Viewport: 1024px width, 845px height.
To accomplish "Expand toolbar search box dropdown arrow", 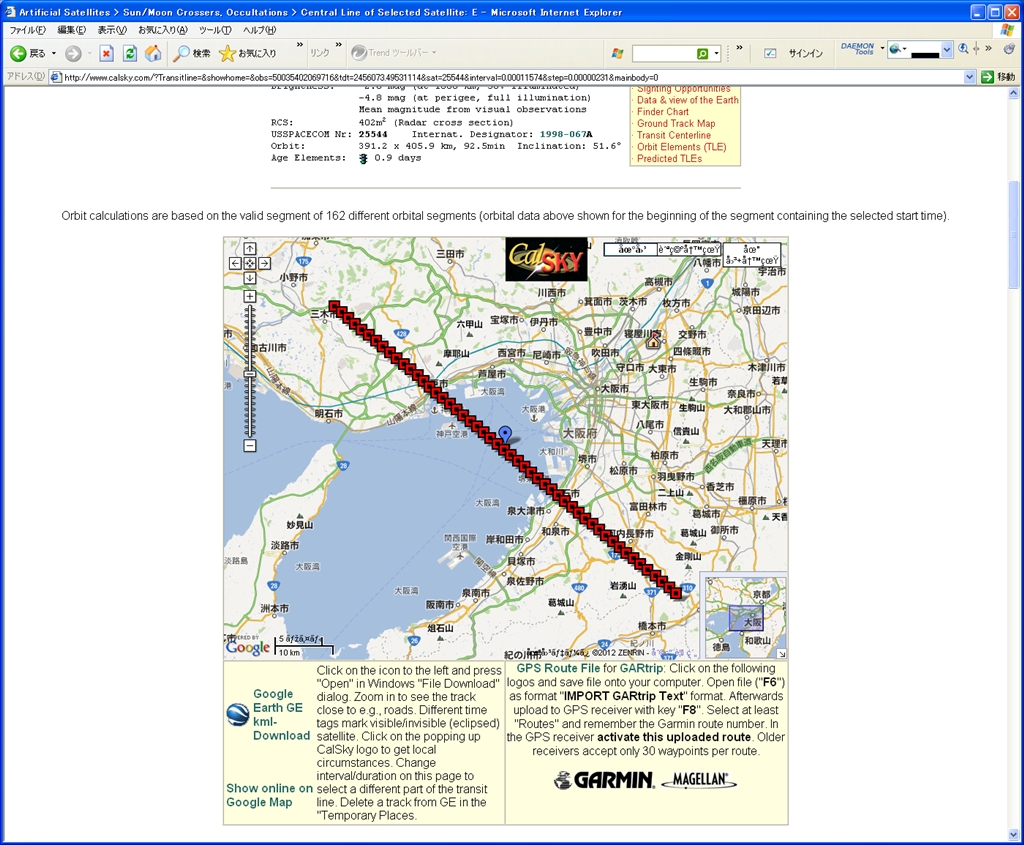I will [x=716, y=54].
